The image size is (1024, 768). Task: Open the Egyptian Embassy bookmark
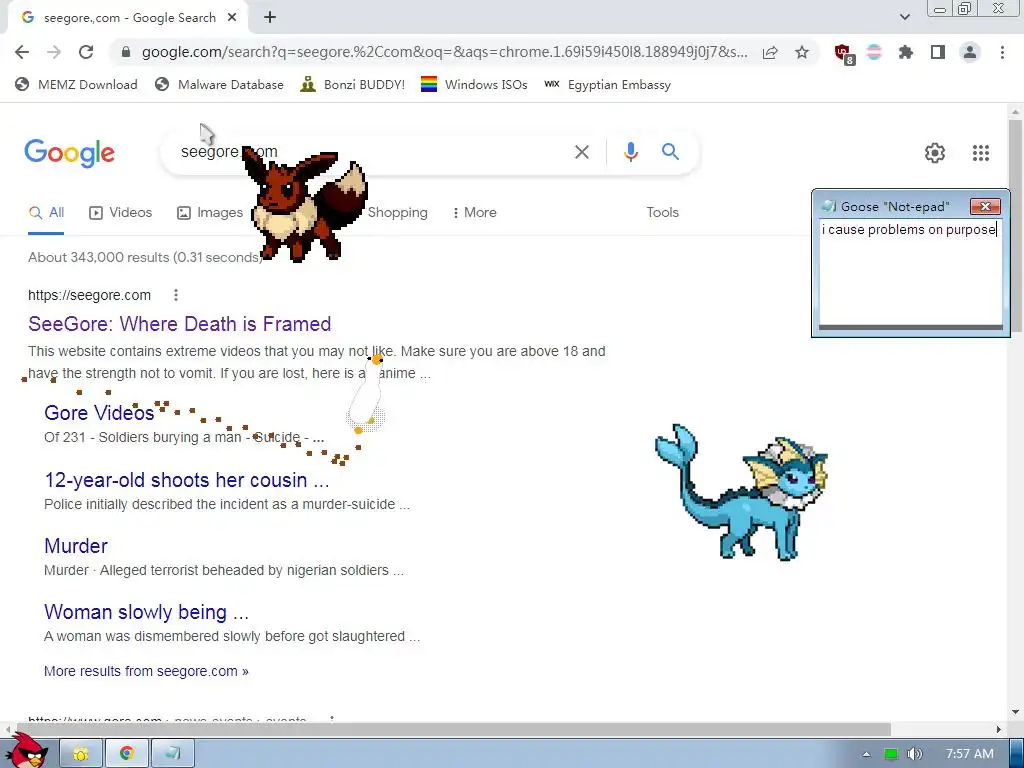607,84
